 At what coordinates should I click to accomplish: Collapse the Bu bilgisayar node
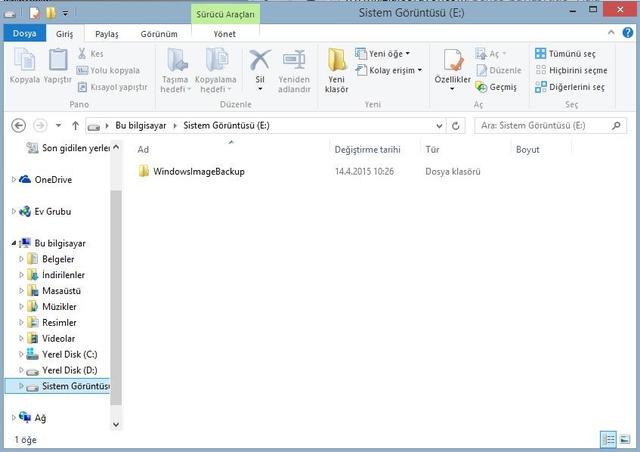pos(13,243)
